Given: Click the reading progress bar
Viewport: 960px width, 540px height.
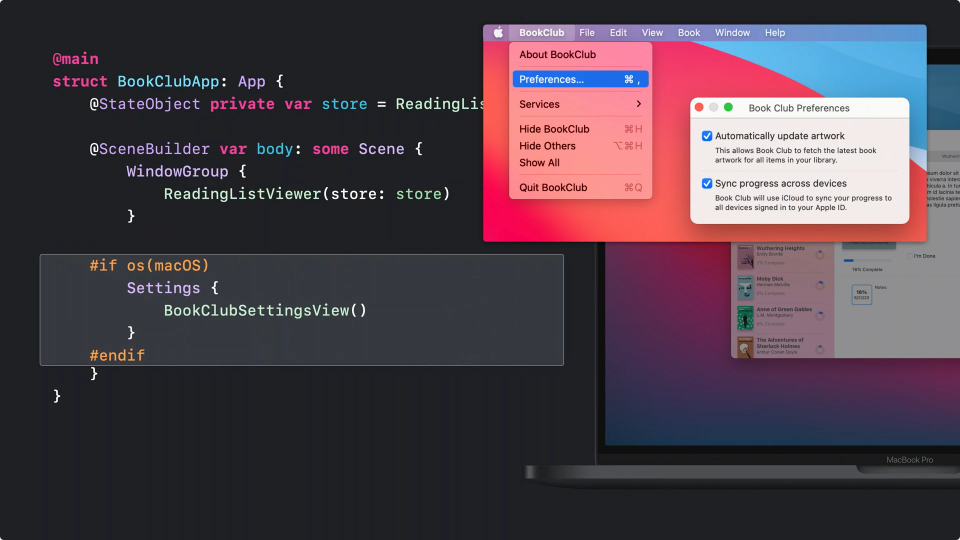Looking at the screenshot, I should click(867, 261).
